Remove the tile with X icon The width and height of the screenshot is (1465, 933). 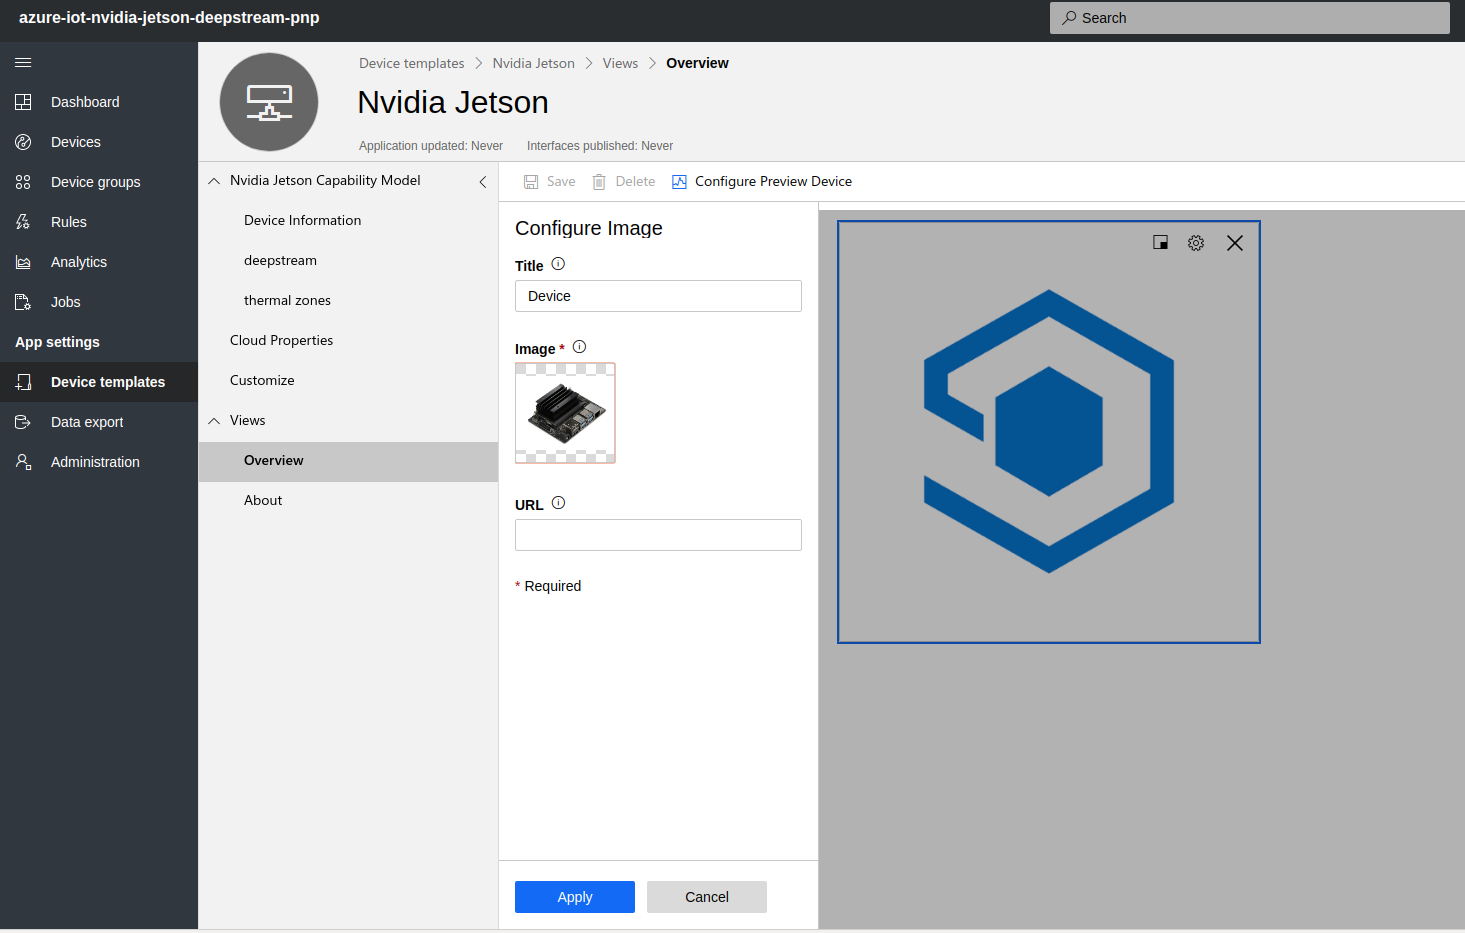(1235, 243)
